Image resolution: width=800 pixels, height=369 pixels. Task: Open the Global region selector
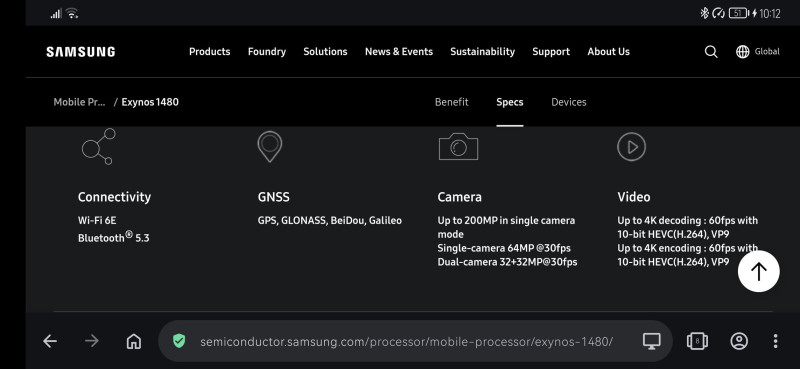click(x=758, y=52)
